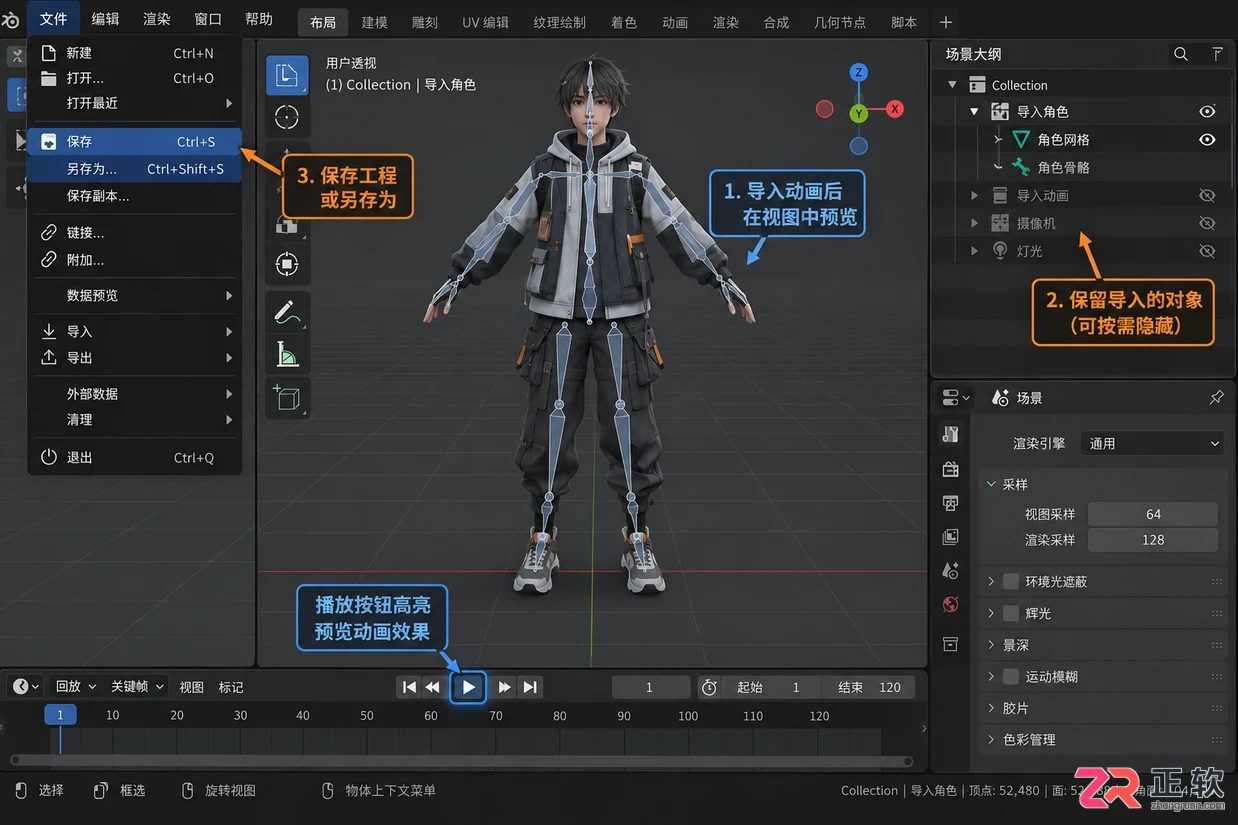Open the 视图 menu in timeline
Viewport: 1238px width, 825px height.
[191, 687]
